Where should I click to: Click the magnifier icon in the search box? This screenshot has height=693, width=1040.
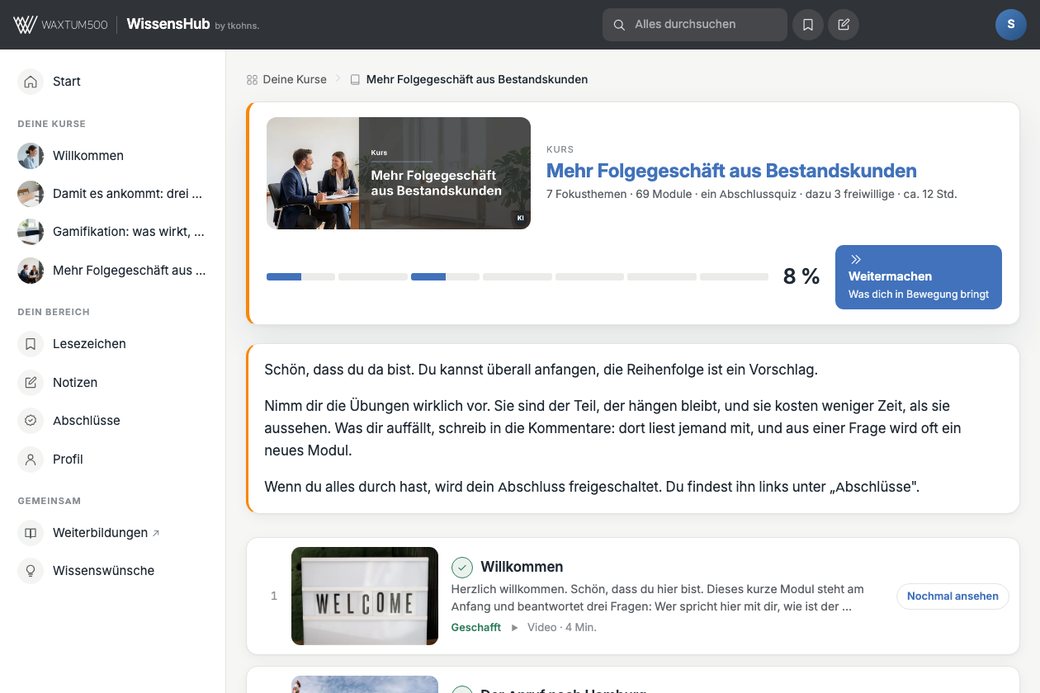coord(619,25)
